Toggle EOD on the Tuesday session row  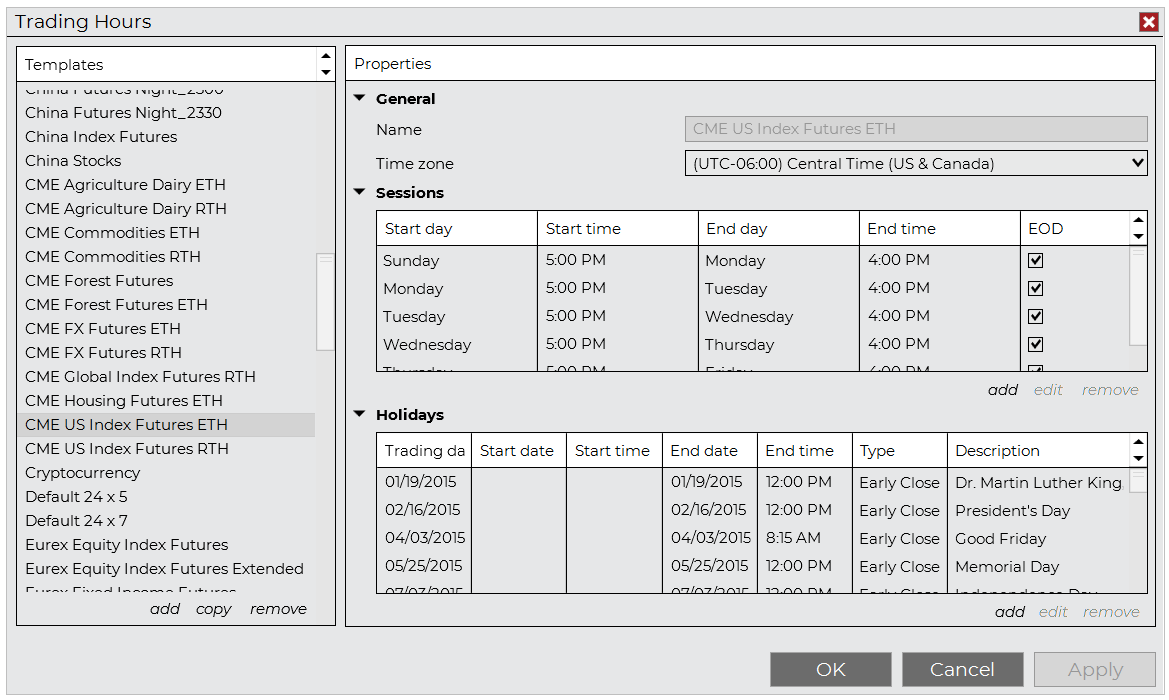pyautogui.click(x=1036, y=316)
